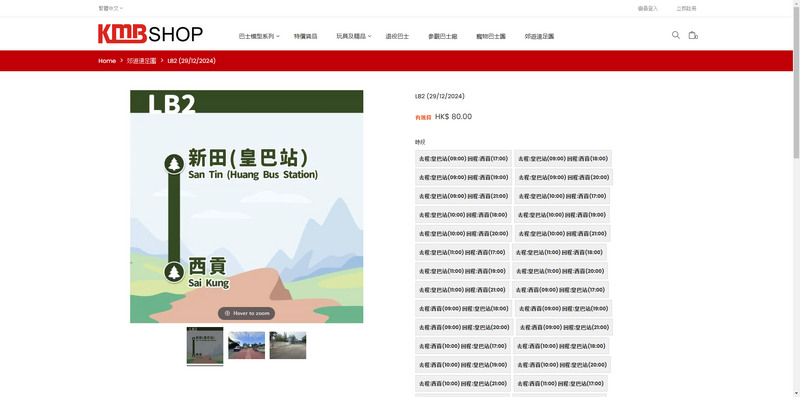This screenshot has height=397, width=800.
Task: Click the main LB2 product image
Action: click(x=246, y=207)
